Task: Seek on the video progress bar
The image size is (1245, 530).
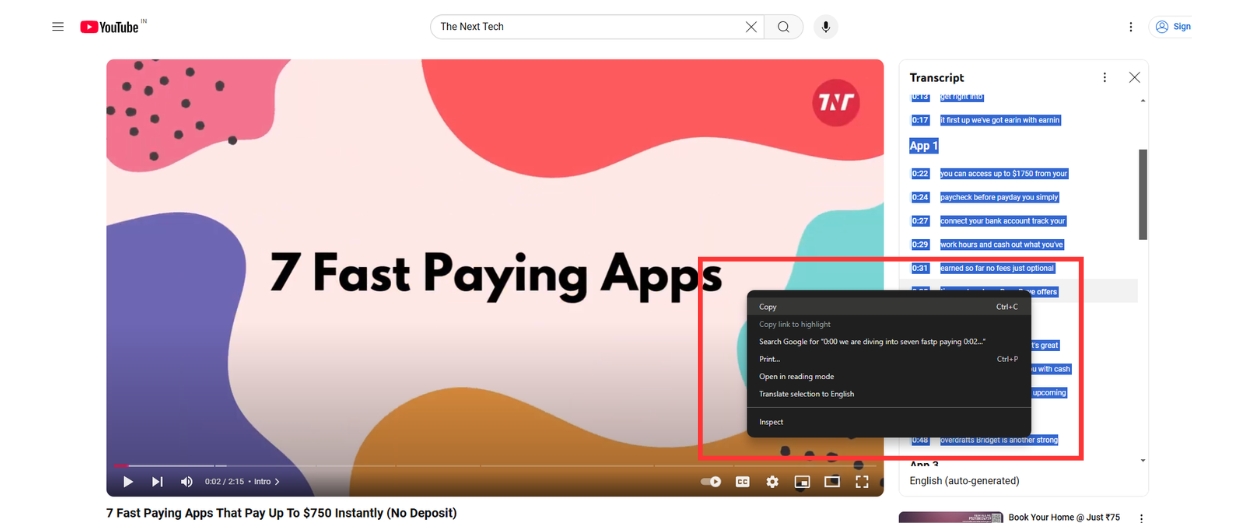Action: coord(495,466)
